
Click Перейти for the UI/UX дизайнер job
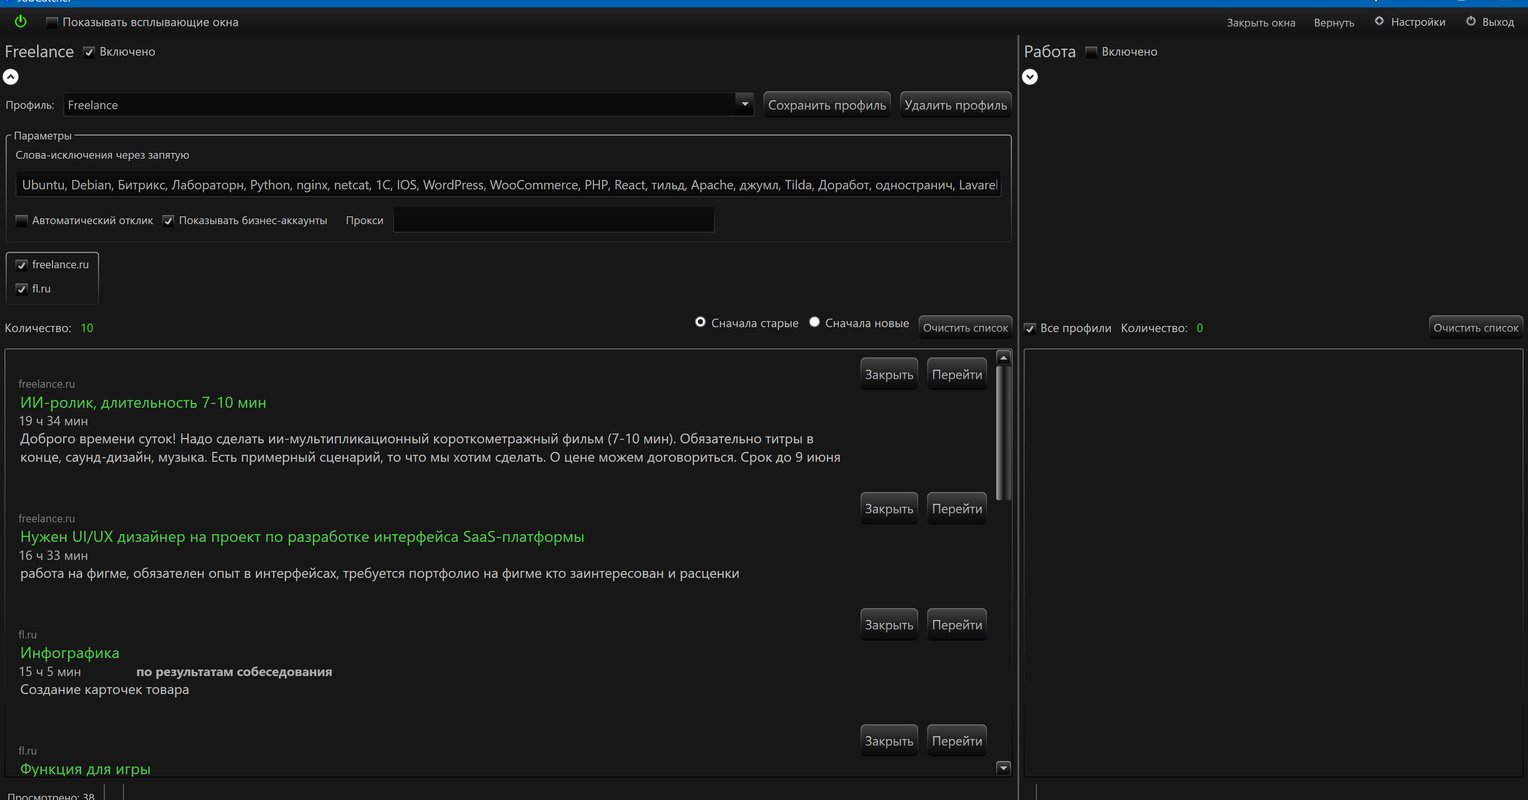tap(957, 509)
